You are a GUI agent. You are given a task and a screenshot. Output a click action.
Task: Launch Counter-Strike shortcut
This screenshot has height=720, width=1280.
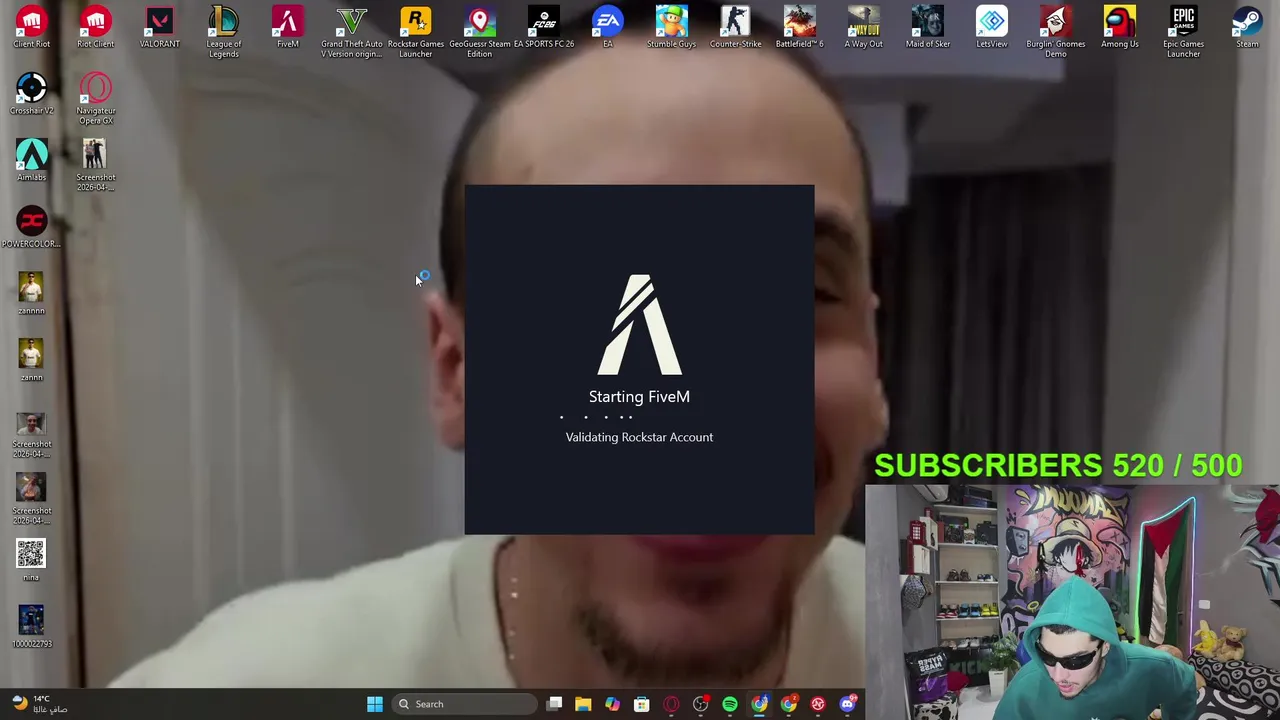[735, 27]
